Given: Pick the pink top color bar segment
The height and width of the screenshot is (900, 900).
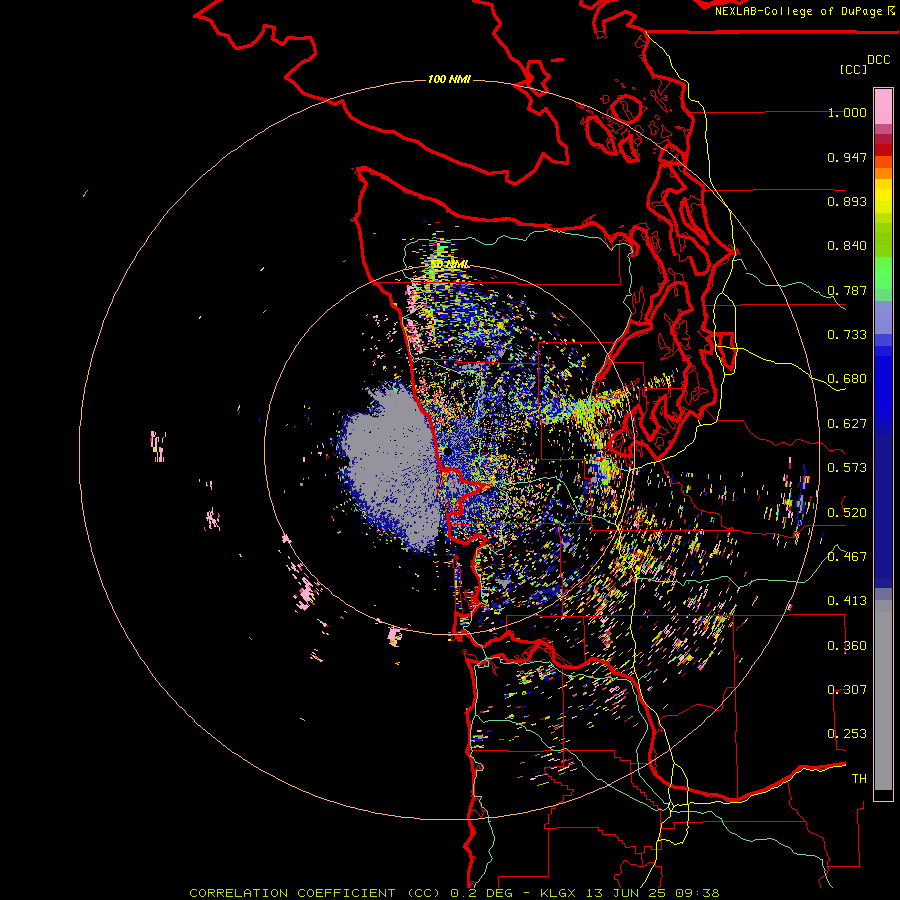Looking at the screenshot, I should pyautogui.click(x=883, y=106).
